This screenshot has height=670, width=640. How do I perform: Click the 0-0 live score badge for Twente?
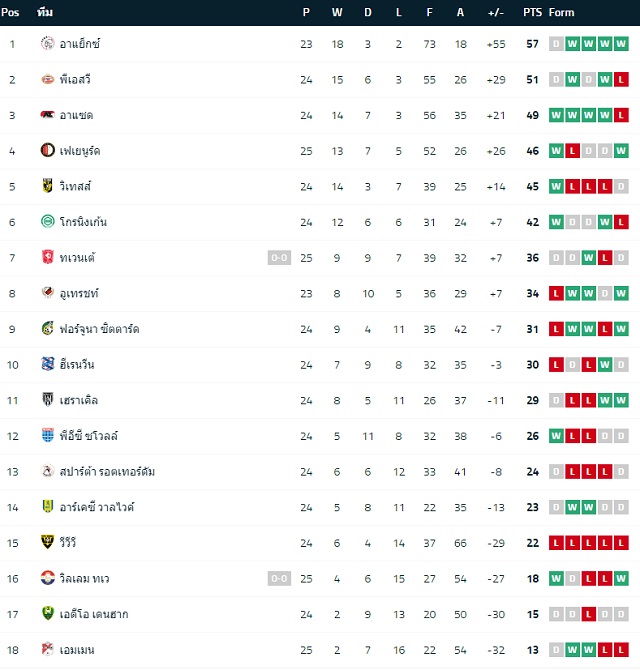click(279, 258)
